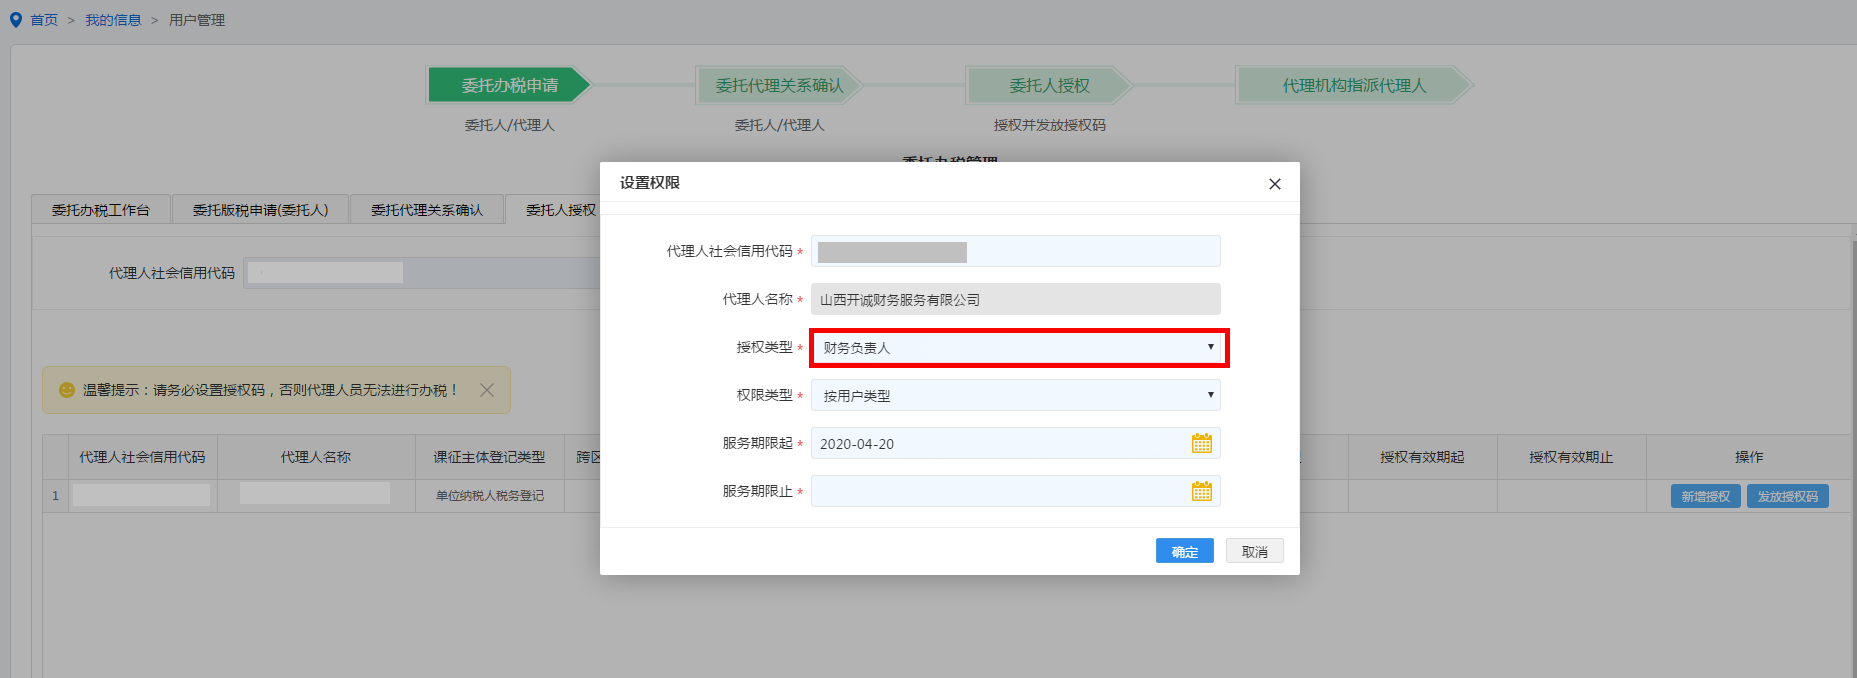The image size is (1857, 678).
Task: Close the 设置权限 dialog with the X
Action: point(1274,184)
